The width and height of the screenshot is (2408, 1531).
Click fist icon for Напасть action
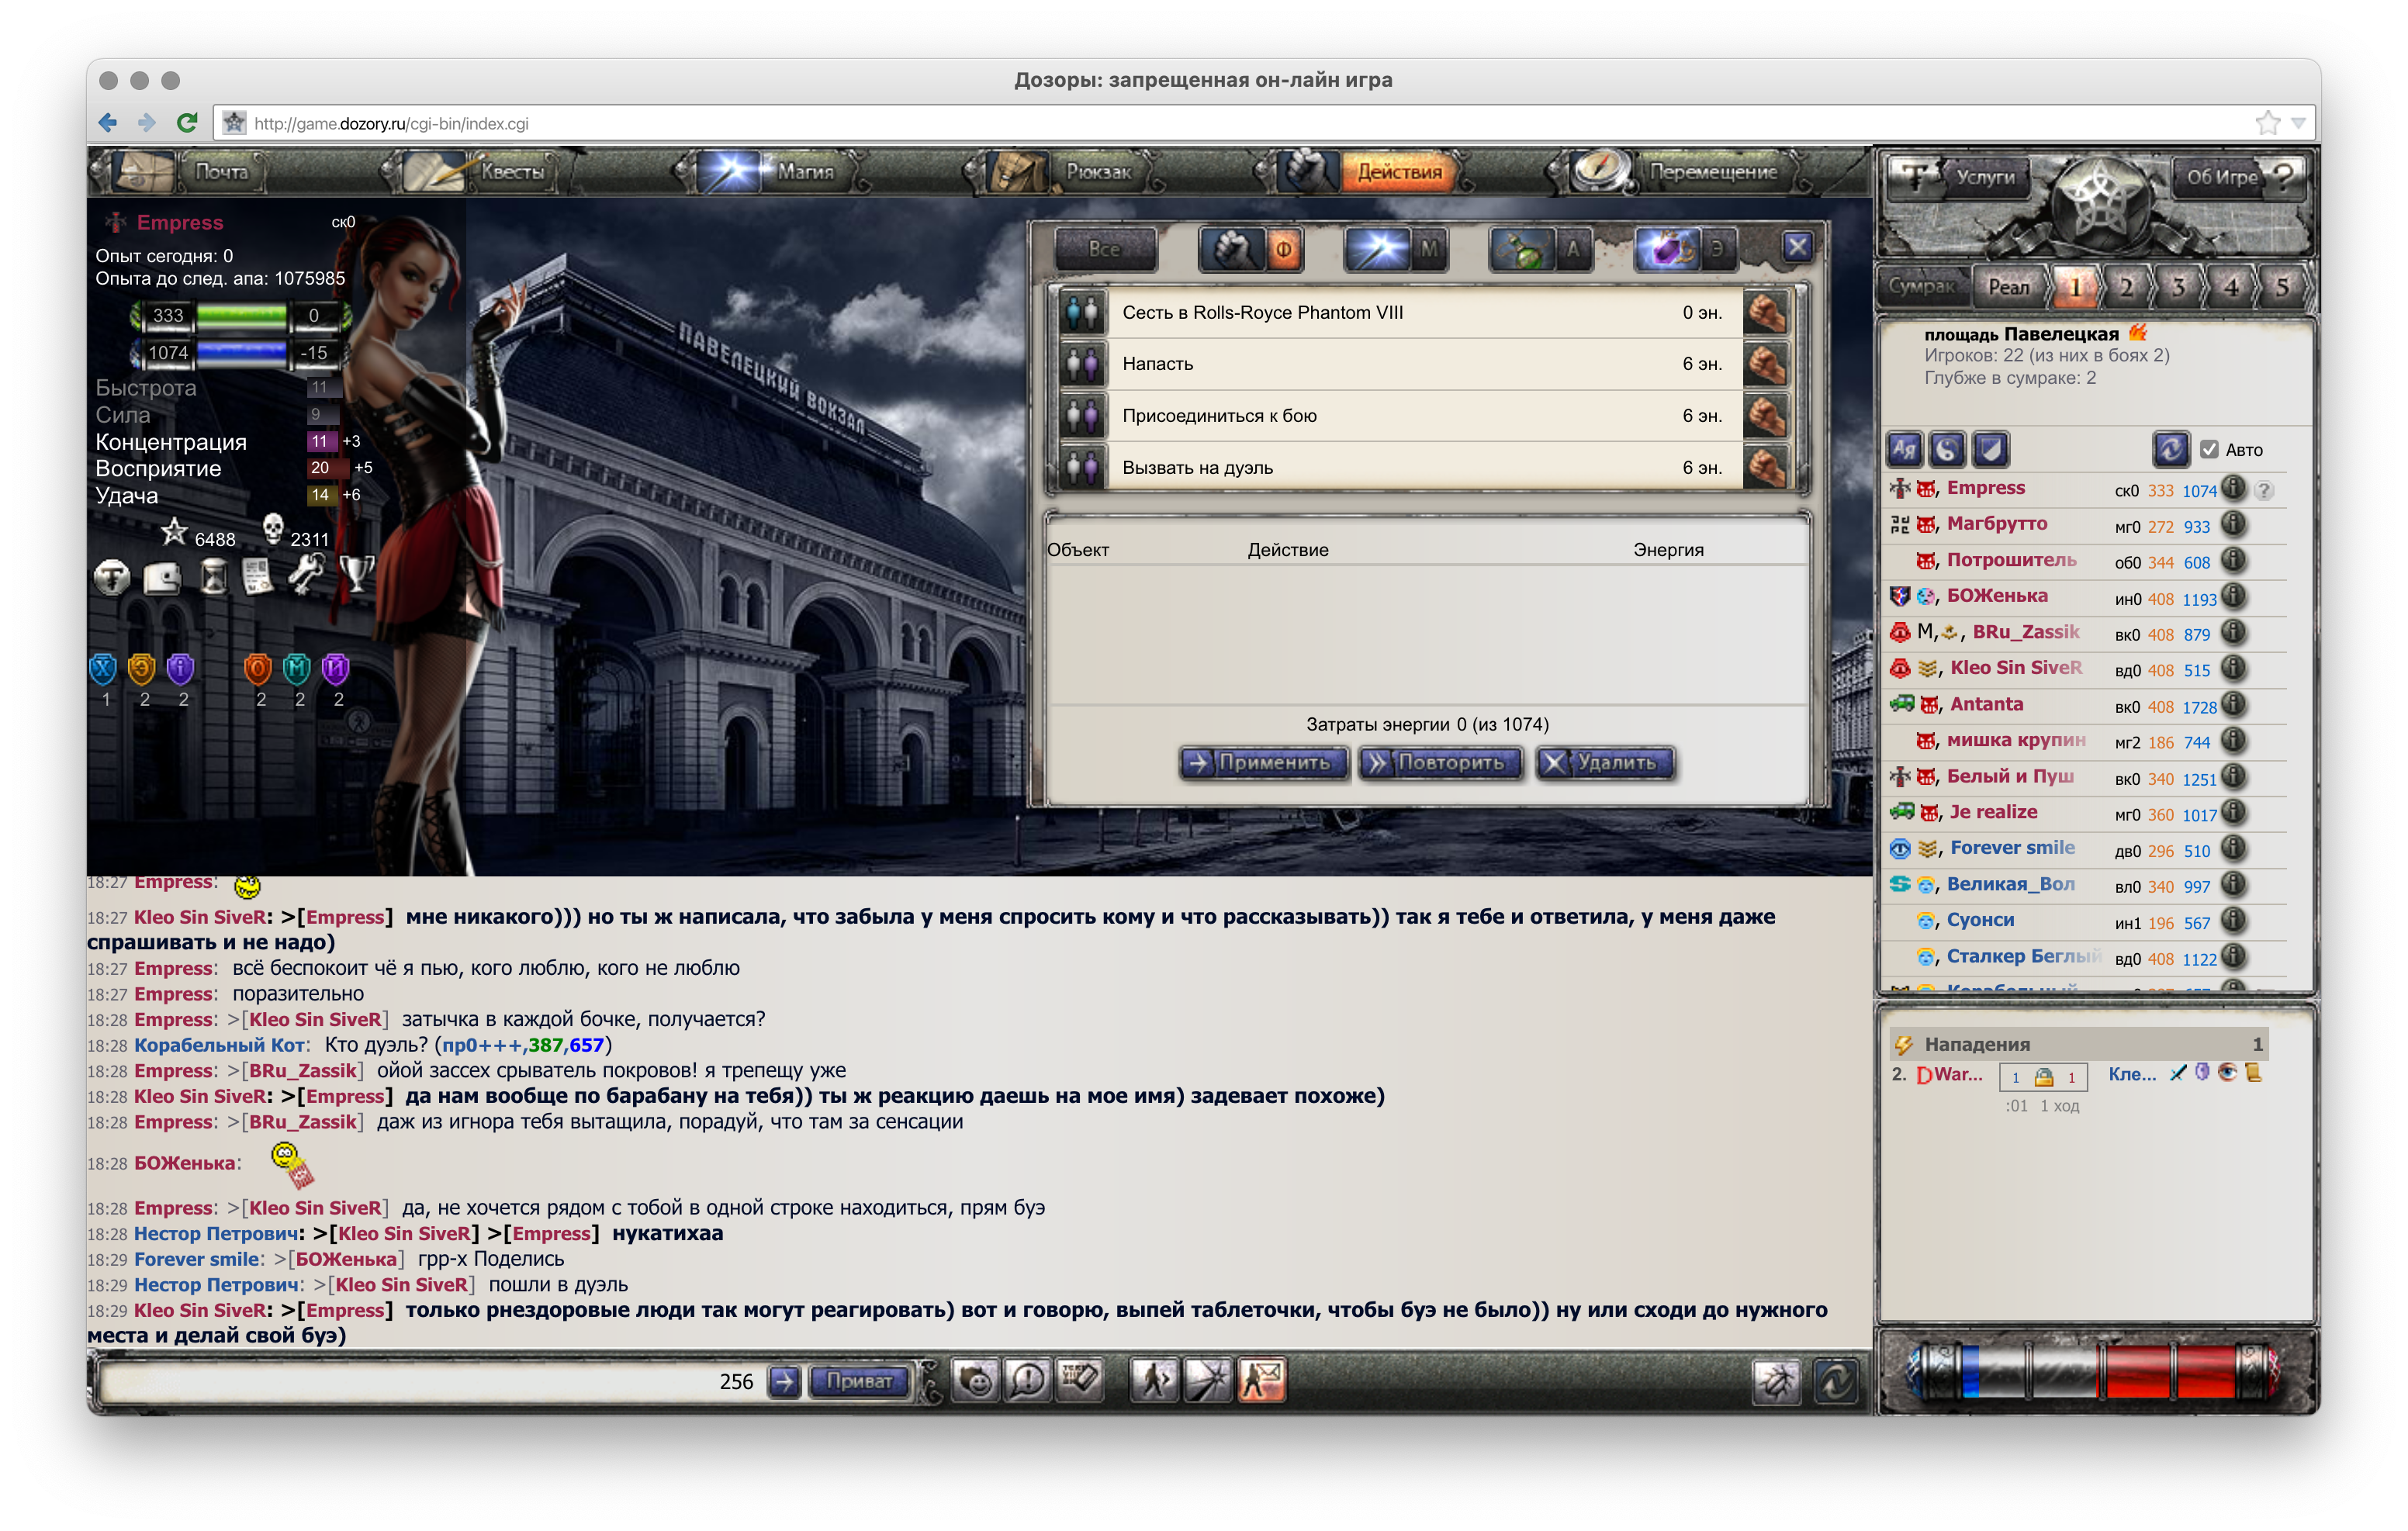pyautogui.click(x=1765, y=364)
